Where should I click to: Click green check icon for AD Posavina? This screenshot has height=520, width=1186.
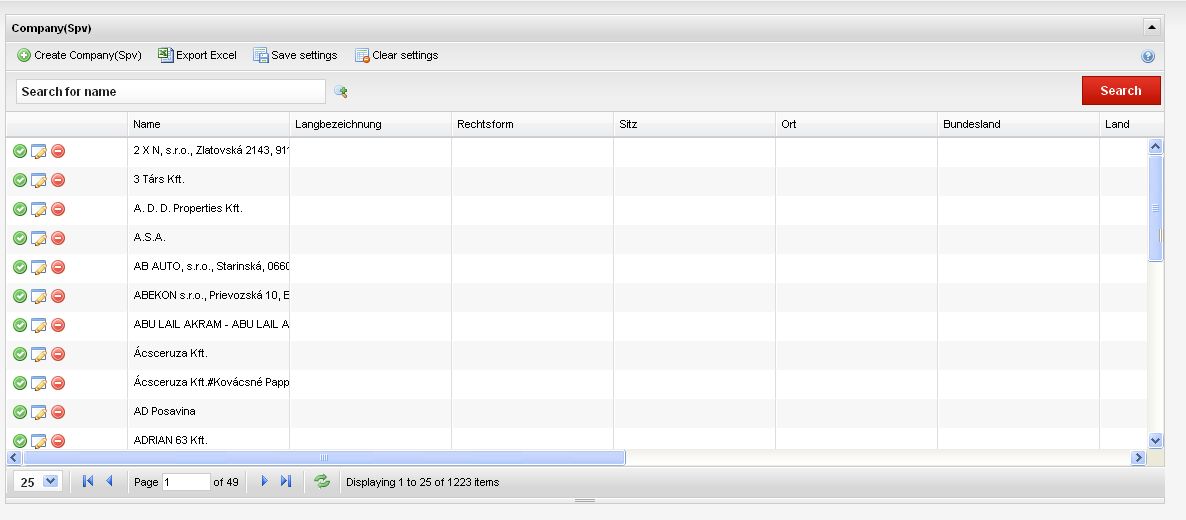20,412
